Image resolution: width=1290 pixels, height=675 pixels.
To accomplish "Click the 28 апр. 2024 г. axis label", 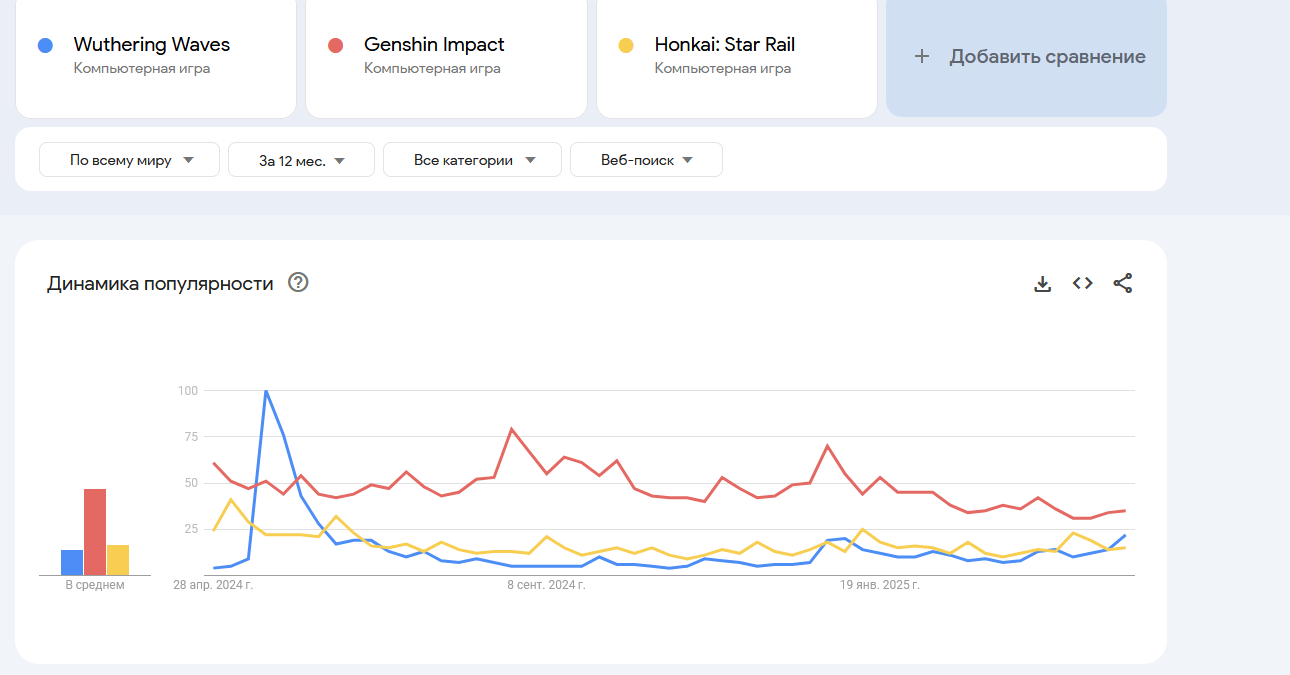I will tap(213, 585).
